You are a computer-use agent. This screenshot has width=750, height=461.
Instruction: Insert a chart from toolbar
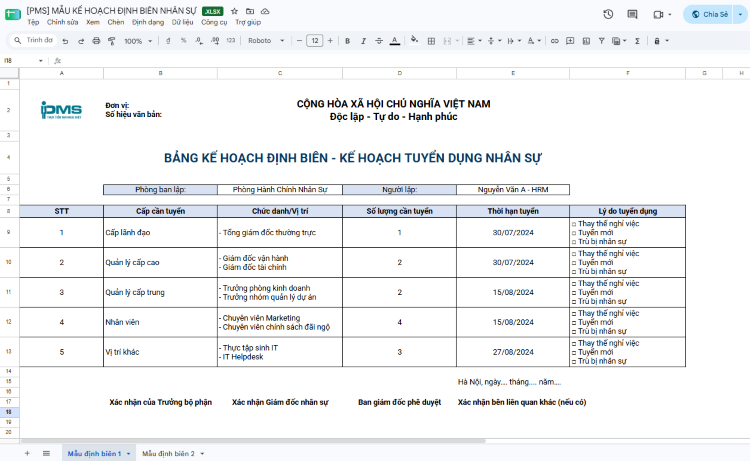click(586, 41)
